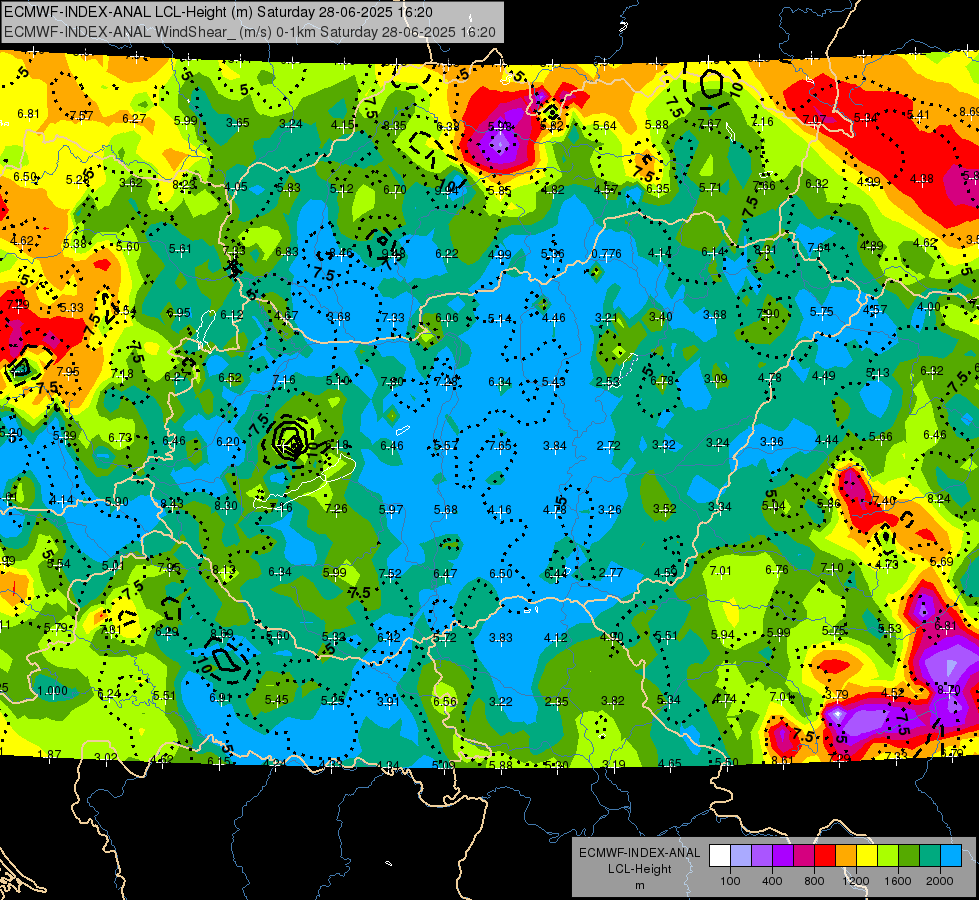Click the grid value 3.65
Image resolution: width=979 pixels, height=900 pixels.
tap(238, 122)
